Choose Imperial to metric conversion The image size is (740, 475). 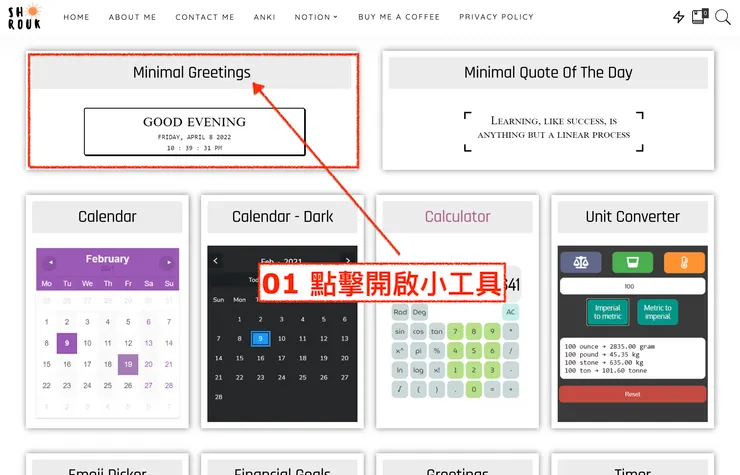point(607,312)
